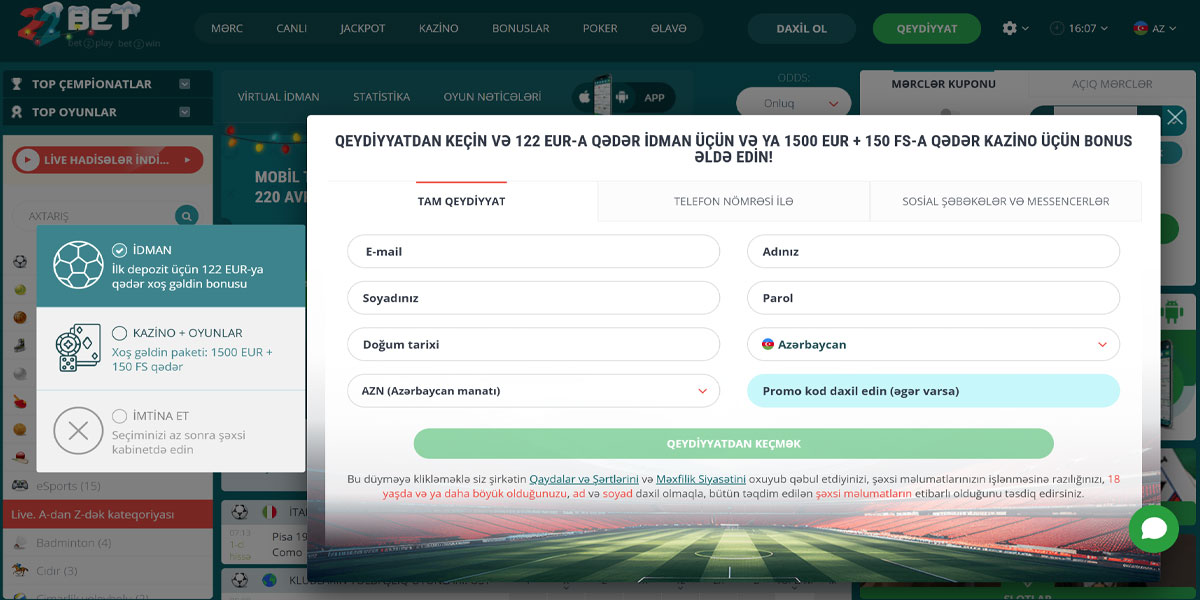The image size is (1200, 600).
Task: Click the Live events play icon
Action: [x=27, y=160]
